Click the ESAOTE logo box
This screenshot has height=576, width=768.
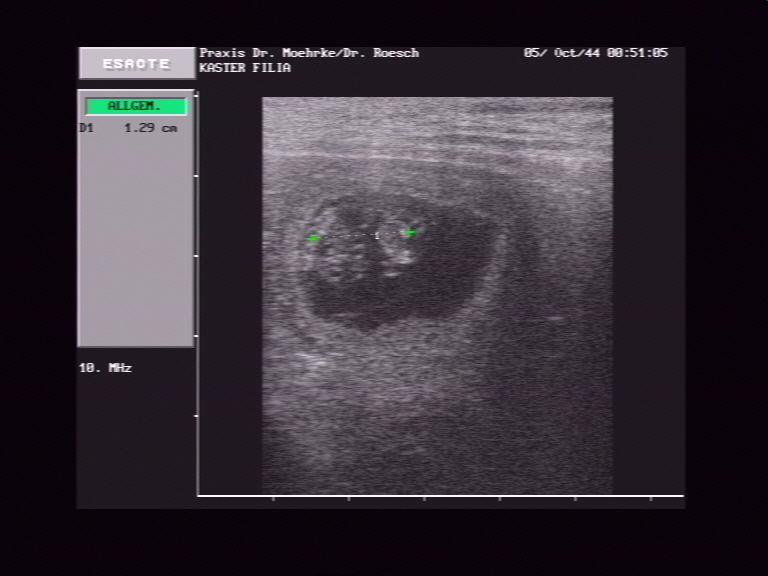(x=137, y=64)
